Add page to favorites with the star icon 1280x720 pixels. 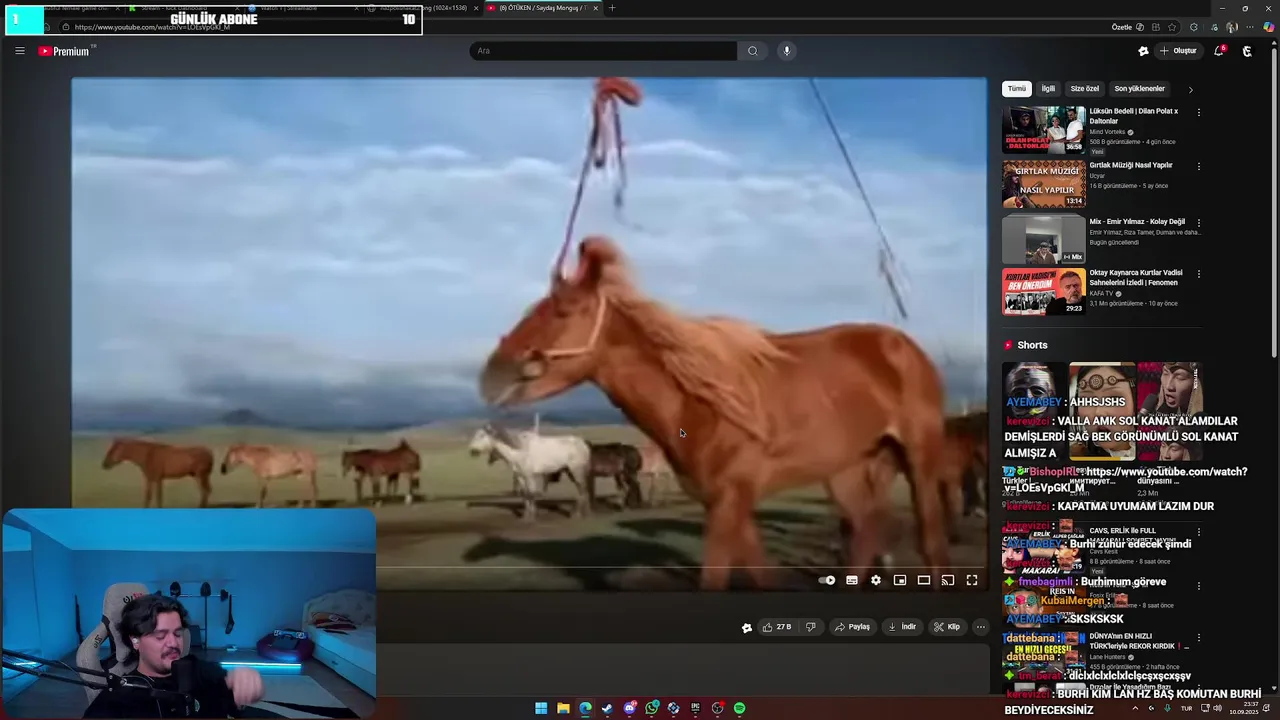(1173, 27)
